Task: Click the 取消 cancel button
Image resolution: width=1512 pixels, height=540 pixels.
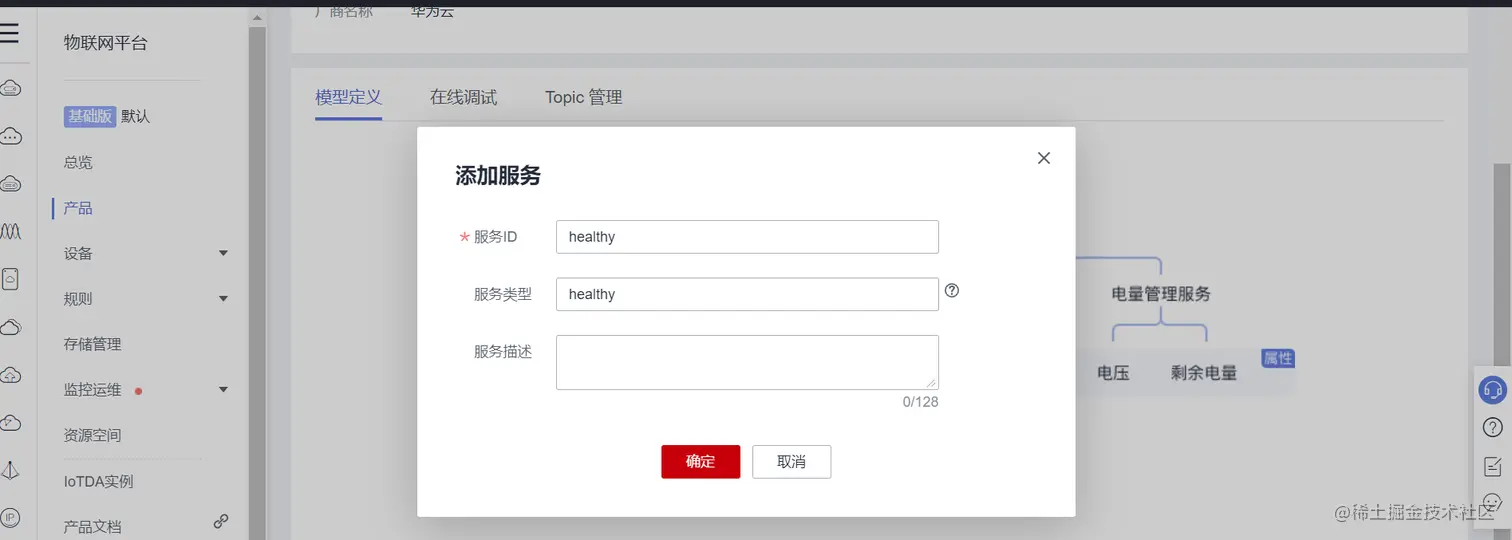Action: click(x=791, y=462)
